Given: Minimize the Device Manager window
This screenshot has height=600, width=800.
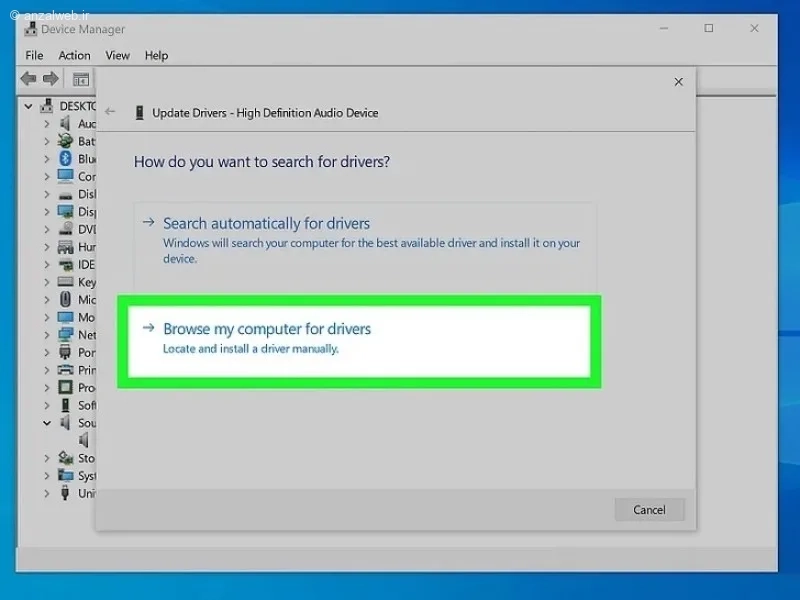Looking at the screenshot, I should (x=664, y=28).
